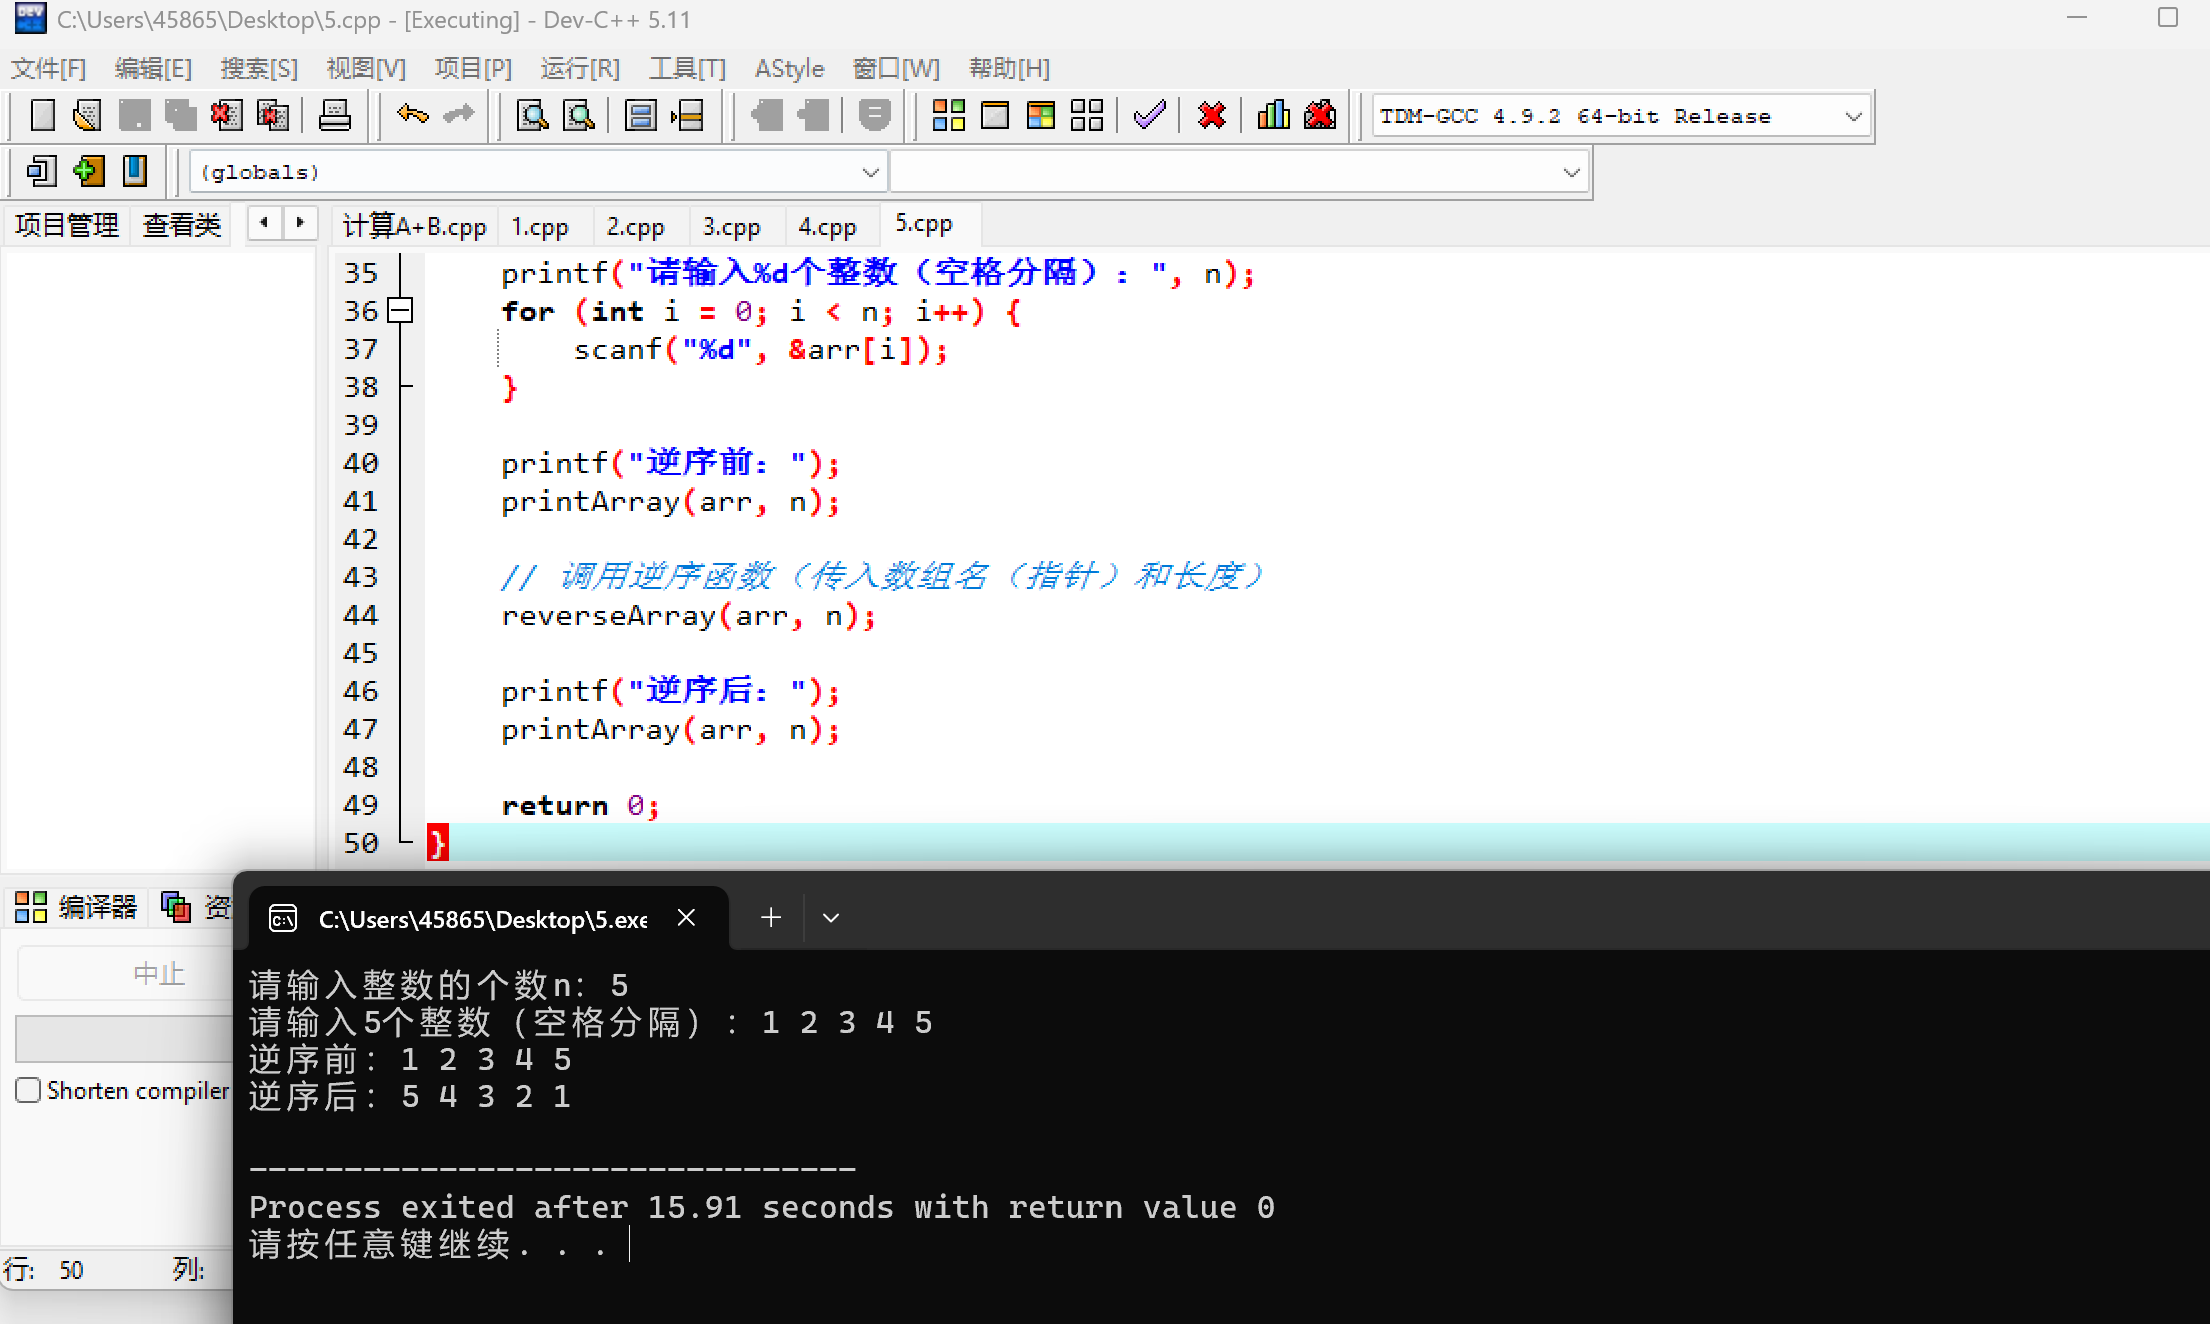This screenshot has width=2210, height=1324.
Task: Collapse the for loop fold marker
Action: 400,311
